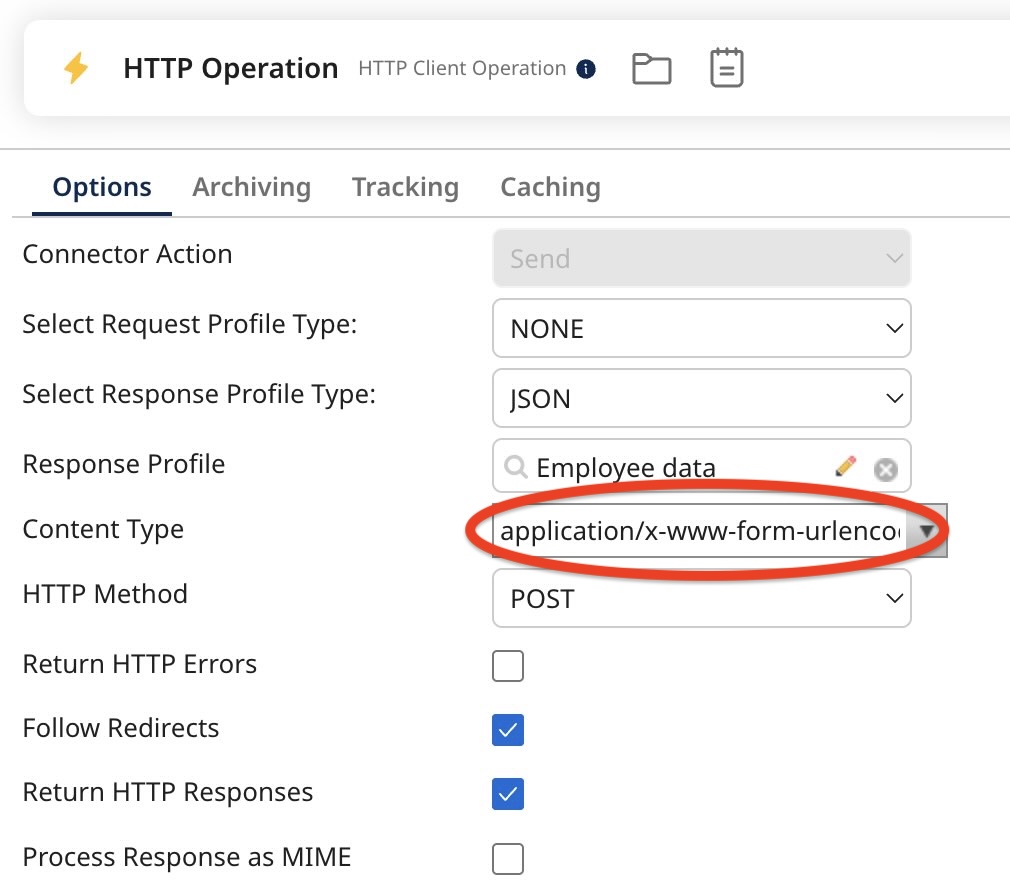Click the lightning bolt HTTP Operation icon

point(76,69)
